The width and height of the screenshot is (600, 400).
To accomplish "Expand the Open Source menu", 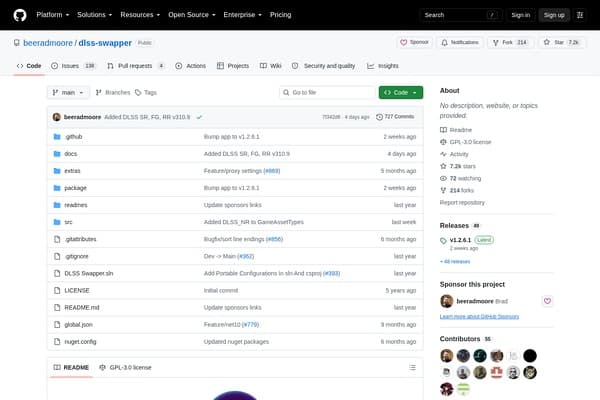I will point(192,15).
